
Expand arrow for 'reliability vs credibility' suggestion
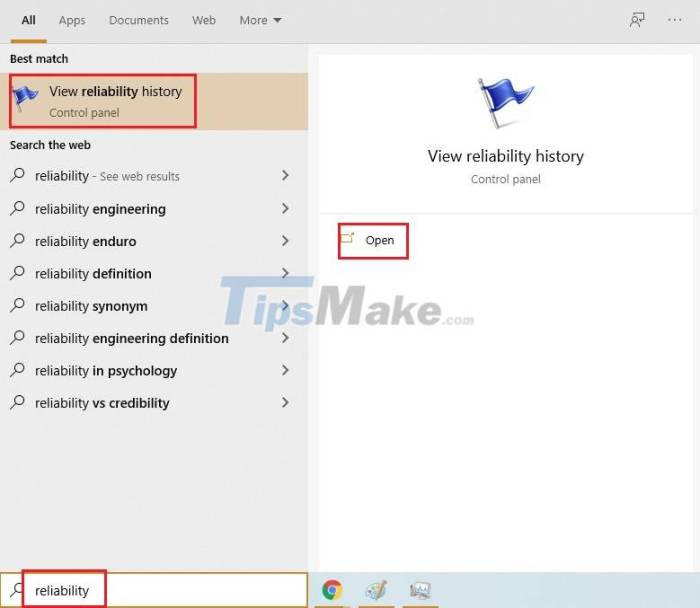point(285,403)
